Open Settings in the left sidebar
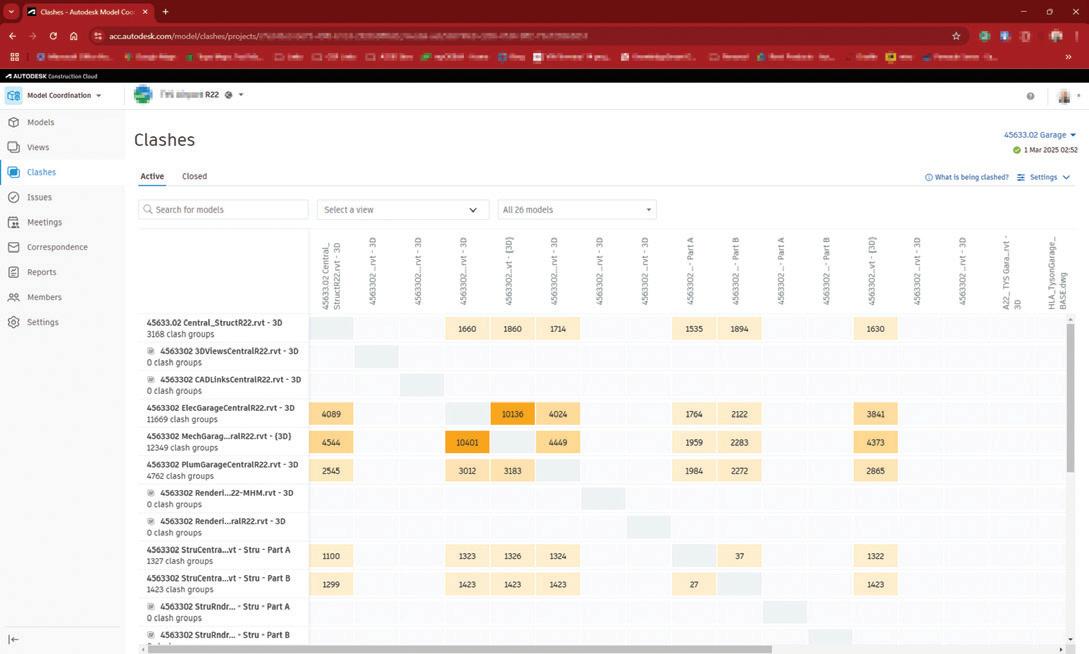 click(42, 322)
